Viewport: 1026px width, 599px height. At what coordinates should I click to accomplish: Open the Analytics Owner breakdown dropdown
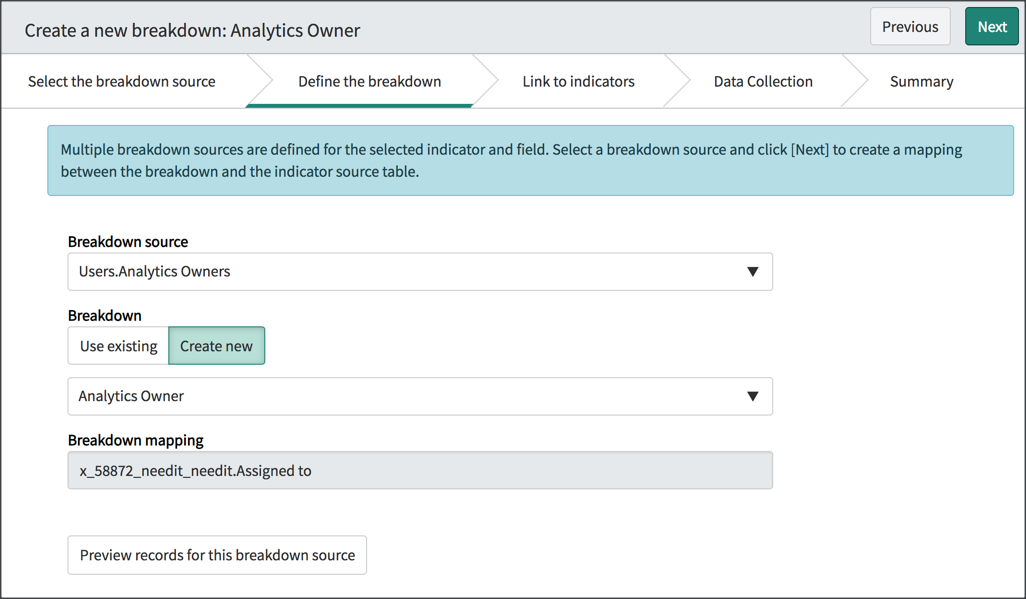click(x=753, y=396)
